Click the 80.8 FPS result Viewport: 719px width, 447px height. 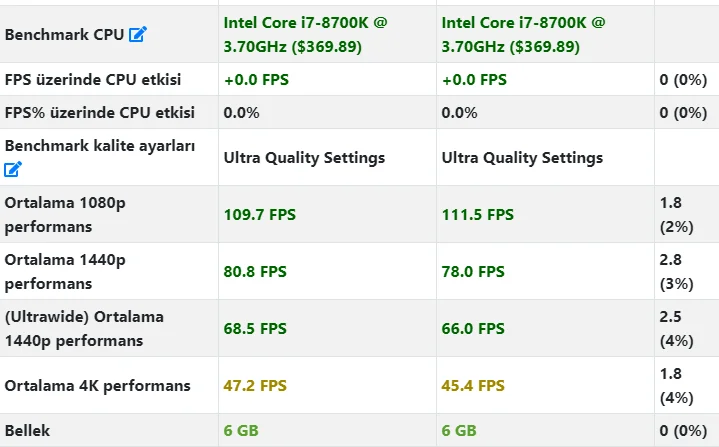(255, 271)
